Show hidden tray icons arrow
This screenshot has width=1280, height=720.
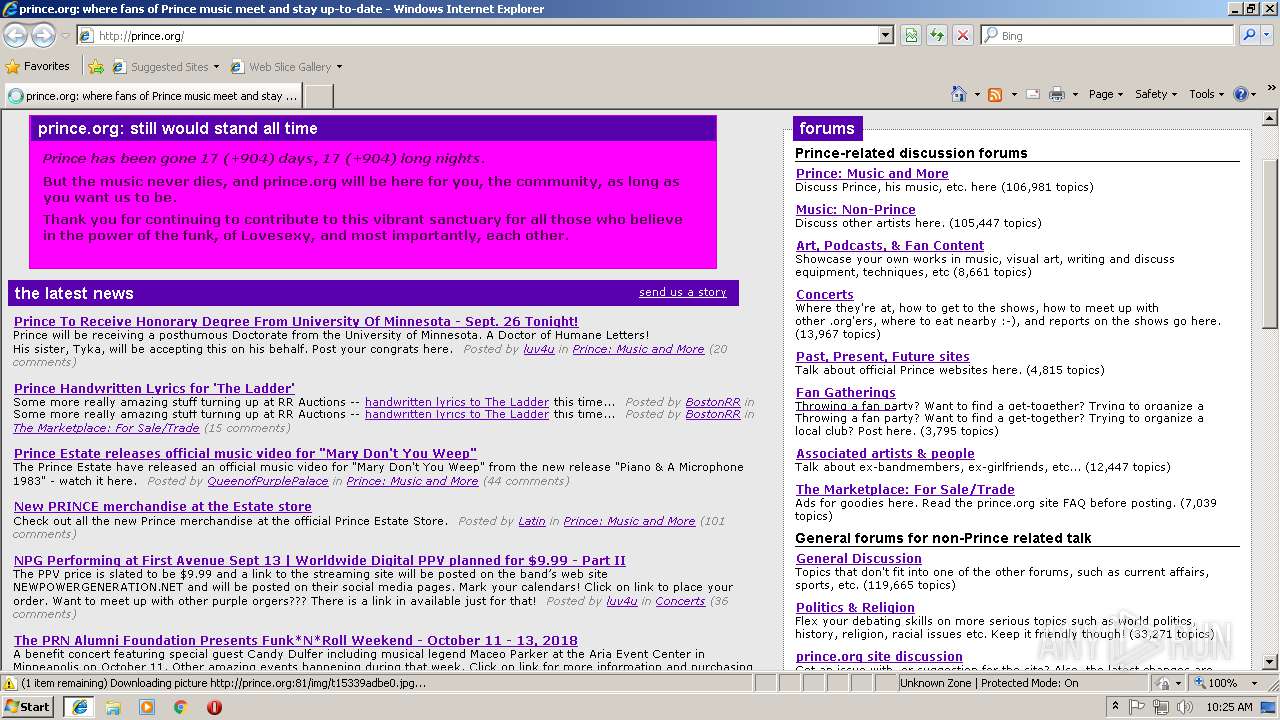1116,707
